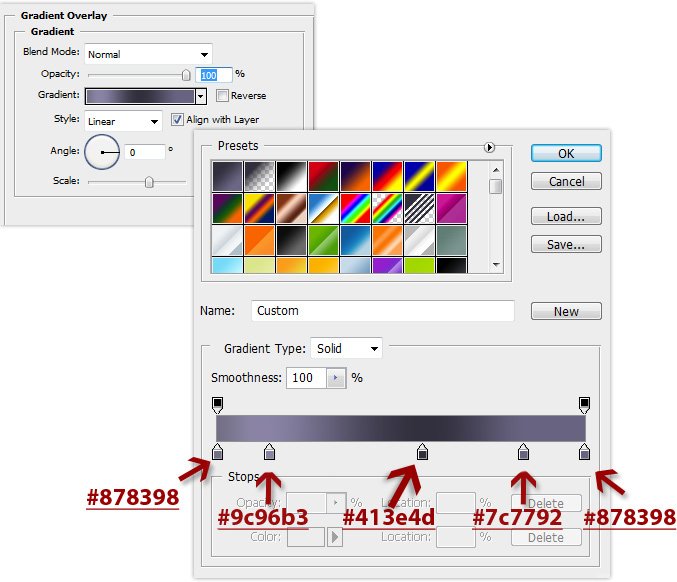Click the presets scrollbar down arrow

(496, 264)
